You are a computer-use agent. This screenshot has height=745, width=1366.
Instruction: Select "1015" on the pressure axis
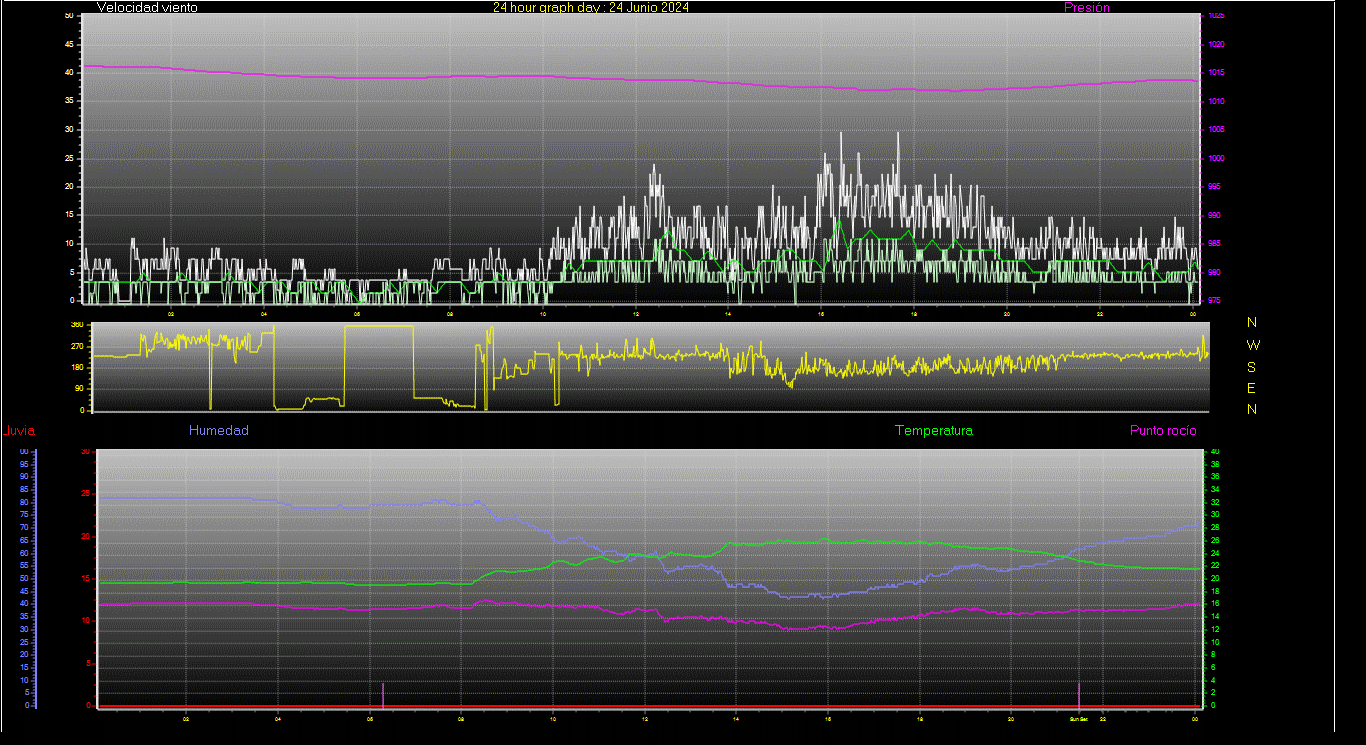coord(1216,73)
